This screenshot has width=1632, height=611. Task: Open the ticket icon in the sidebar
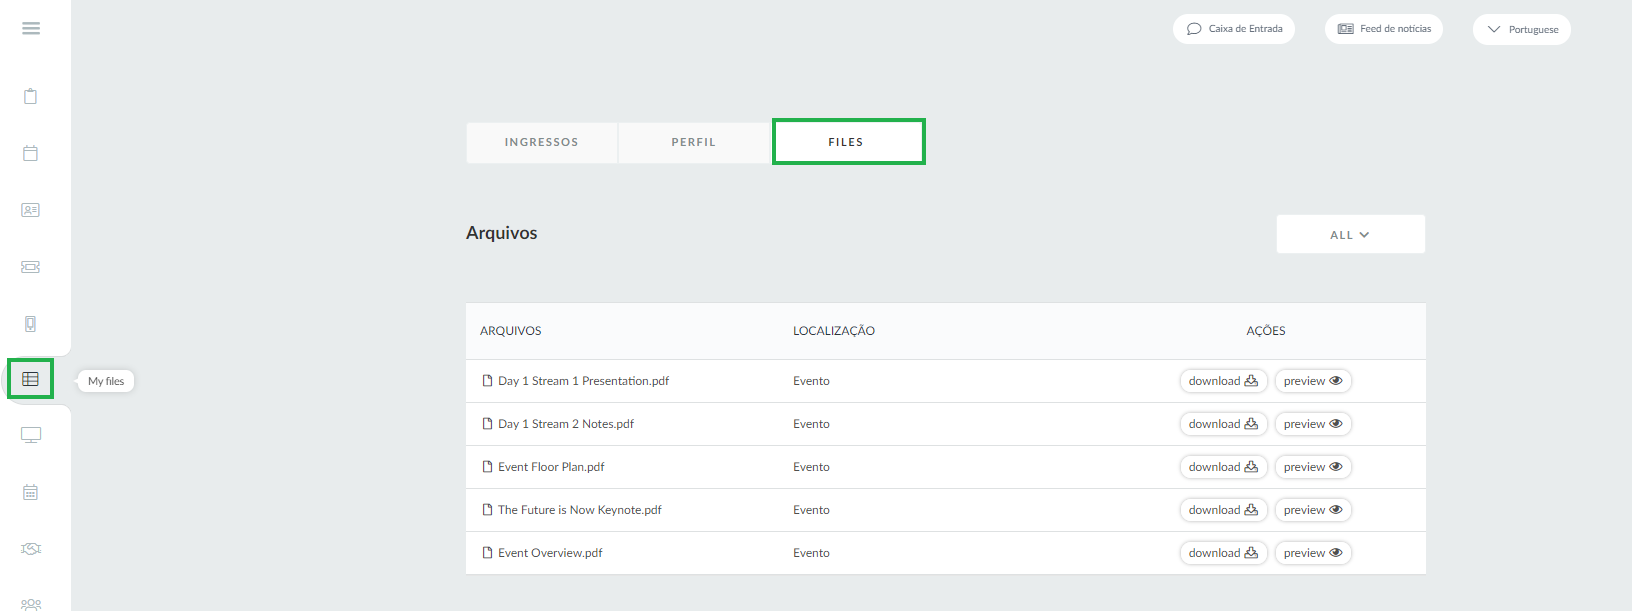(31, 267)
